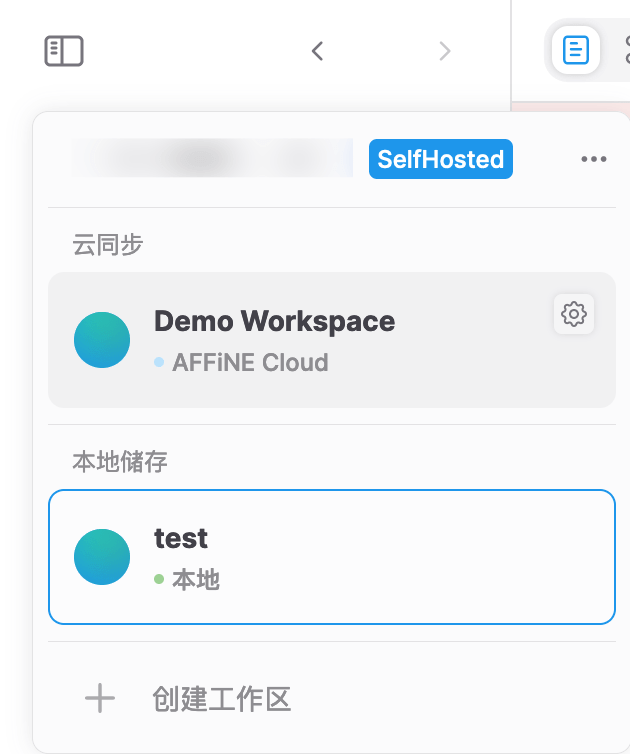Click the blue cloud sync status dot
Screen dimensions: 630x754
tap(159, 362)
